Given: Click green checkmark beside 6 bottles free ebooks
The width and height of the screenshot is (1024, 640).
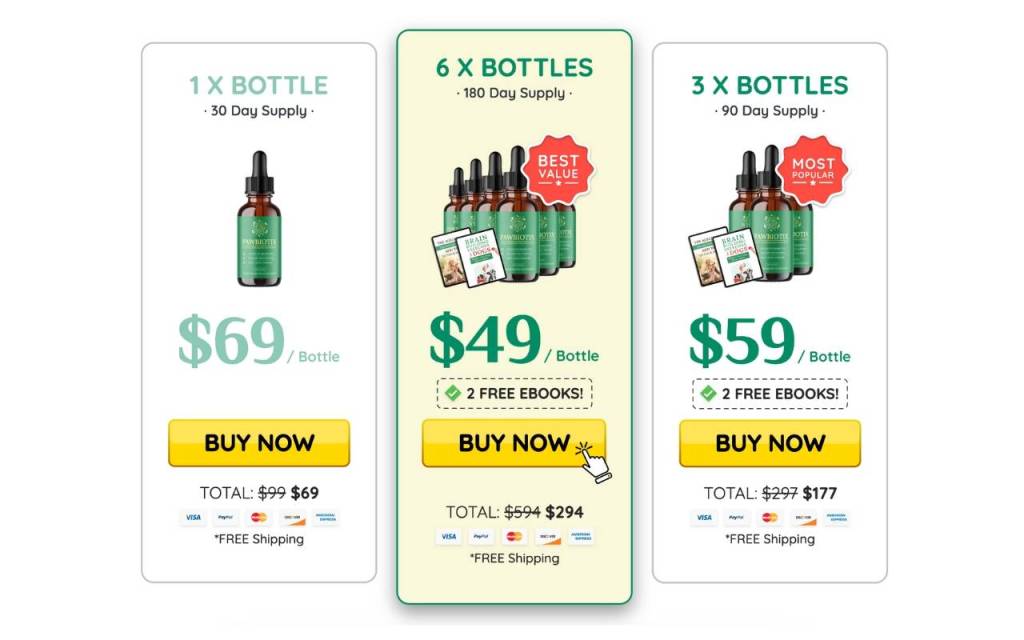Looking at the screenshot, I should [453, 393].
